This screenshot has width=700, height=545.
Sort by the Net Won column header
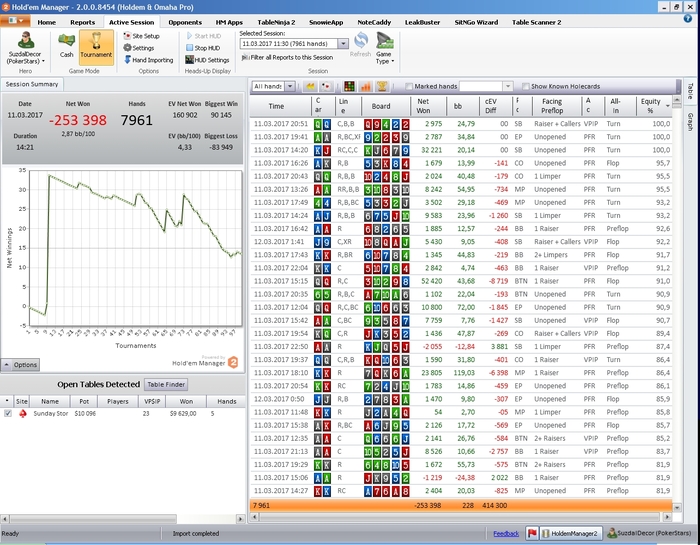click(428, 106)
